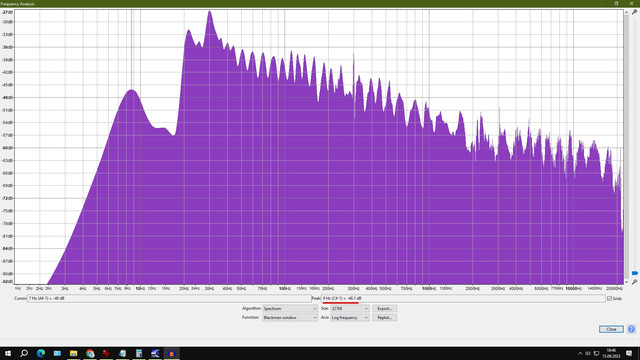Click the scrollbar up arrow at the plot's top right
Screen dimensions: 640x360
pos(626,12)
